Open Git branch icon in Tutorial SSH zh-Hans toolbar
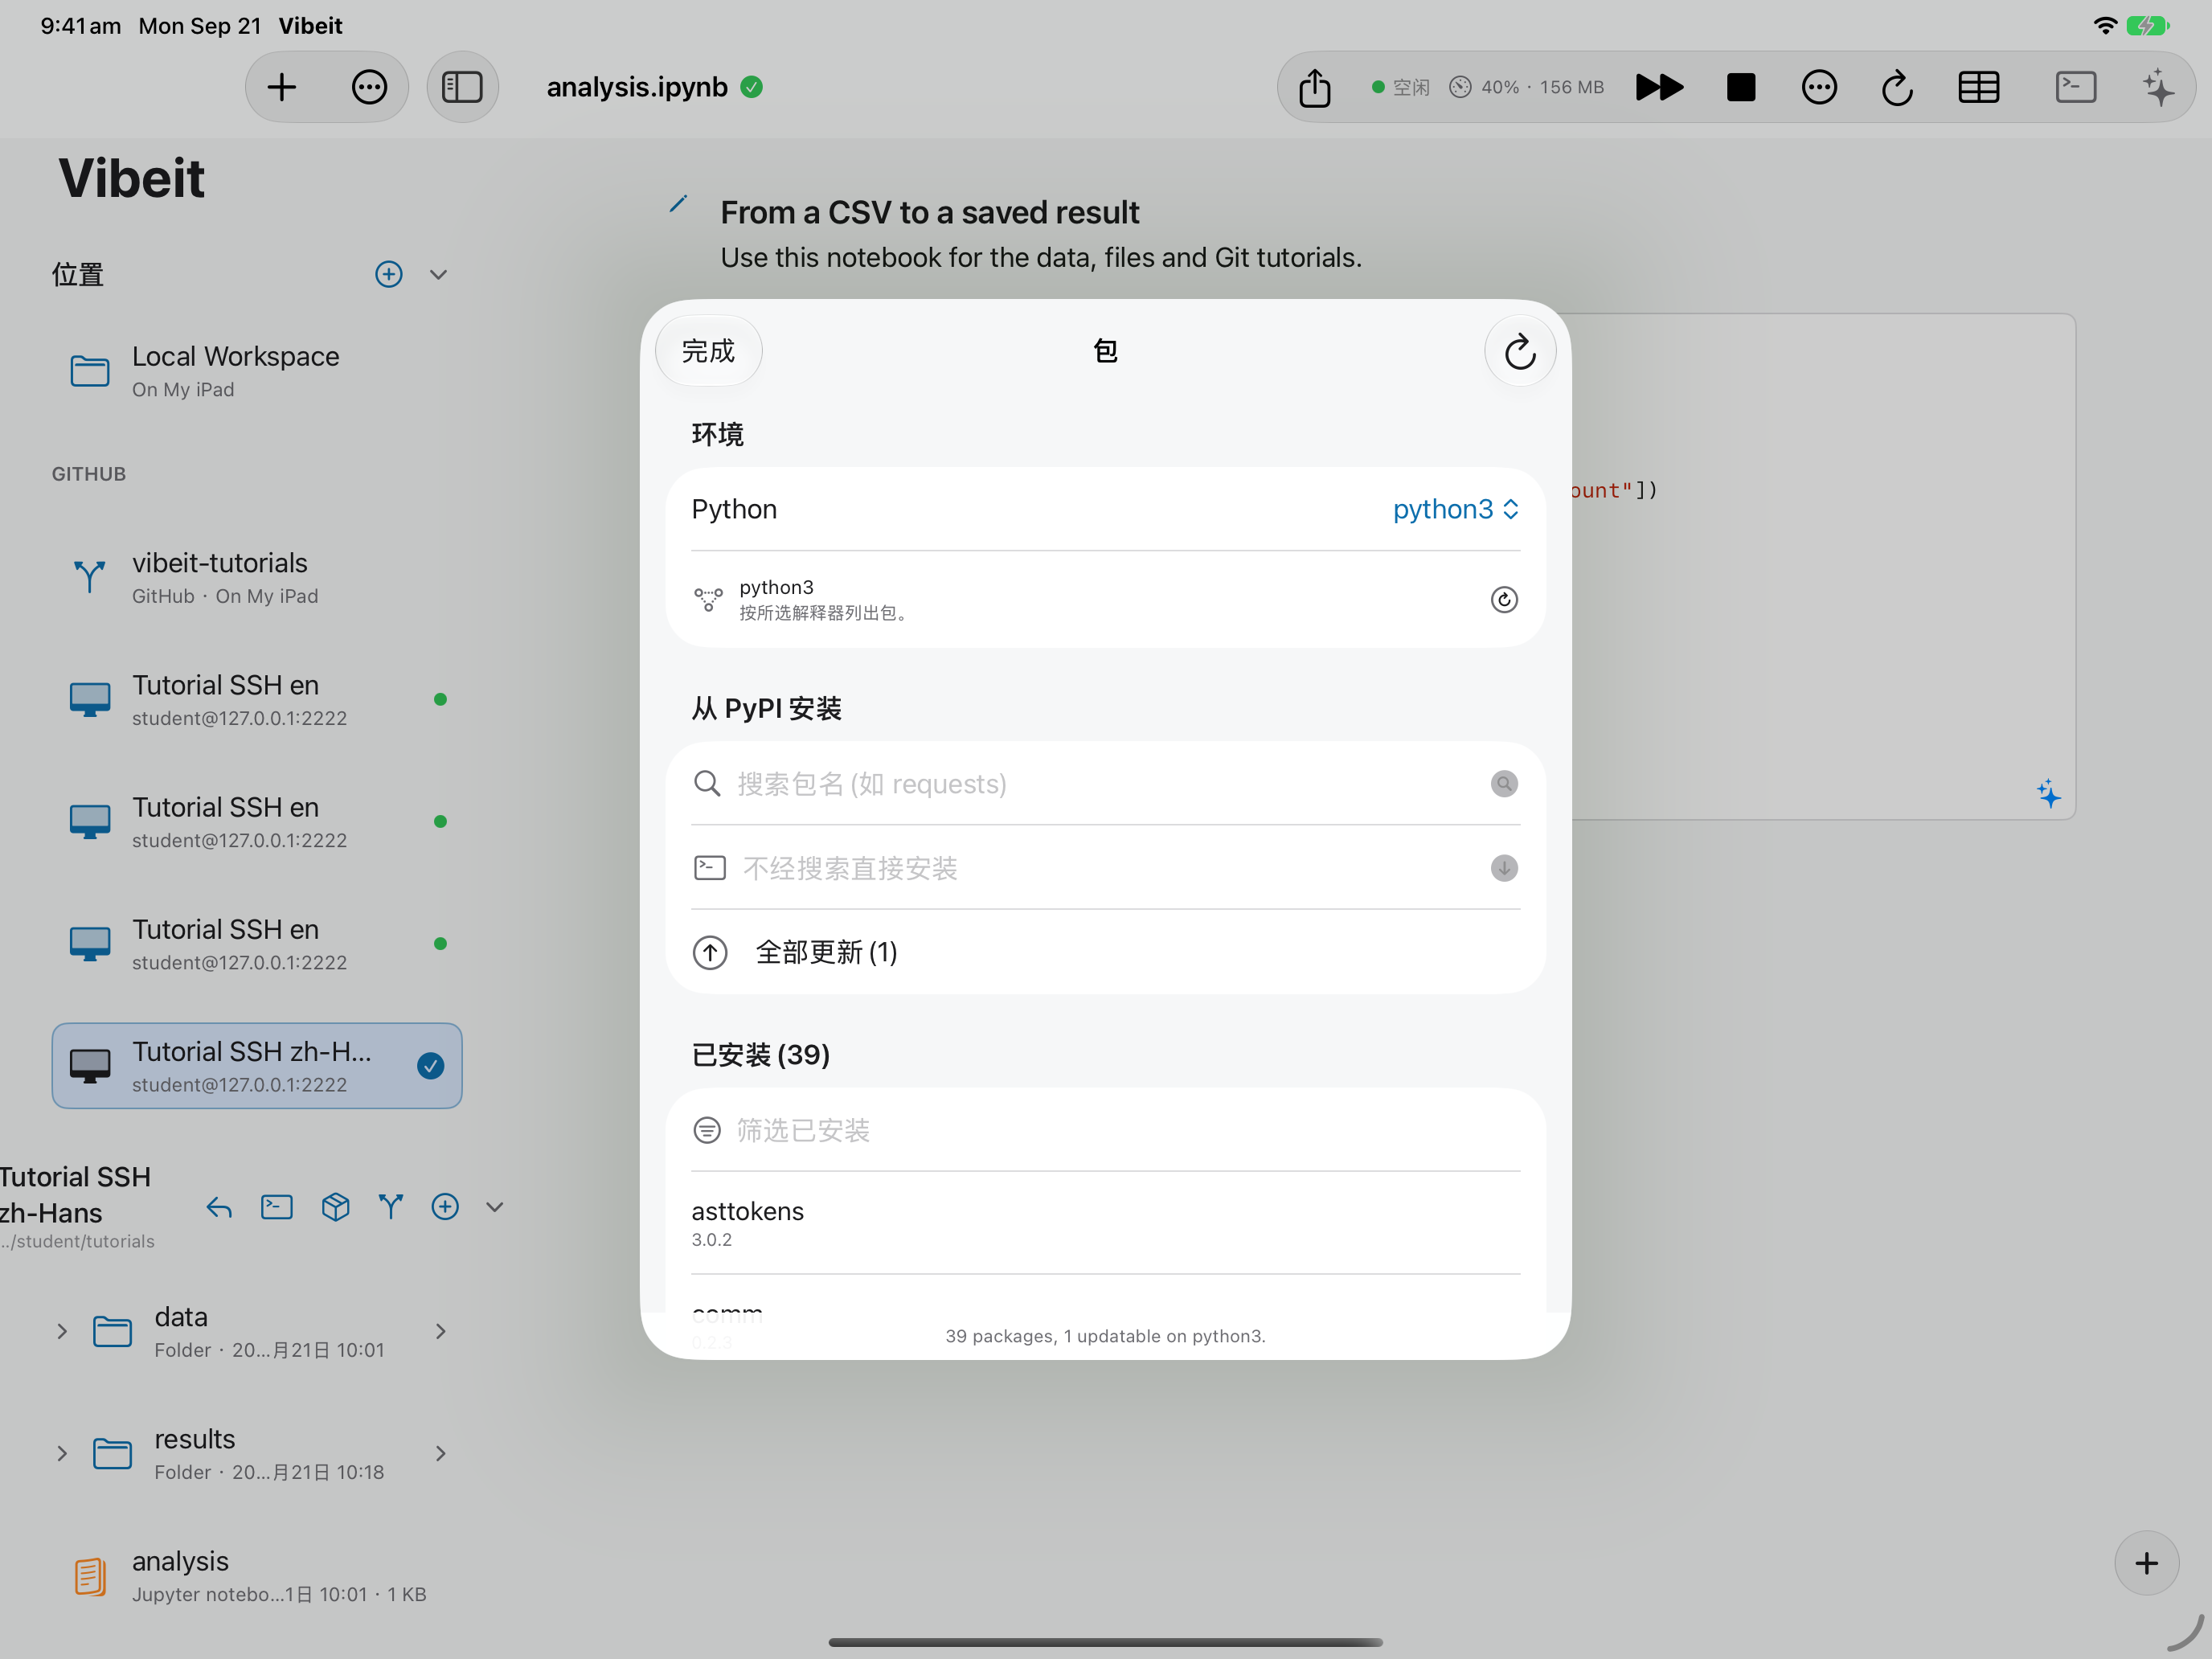The image size is (2212, 1659). click(x=391, y=1207)
